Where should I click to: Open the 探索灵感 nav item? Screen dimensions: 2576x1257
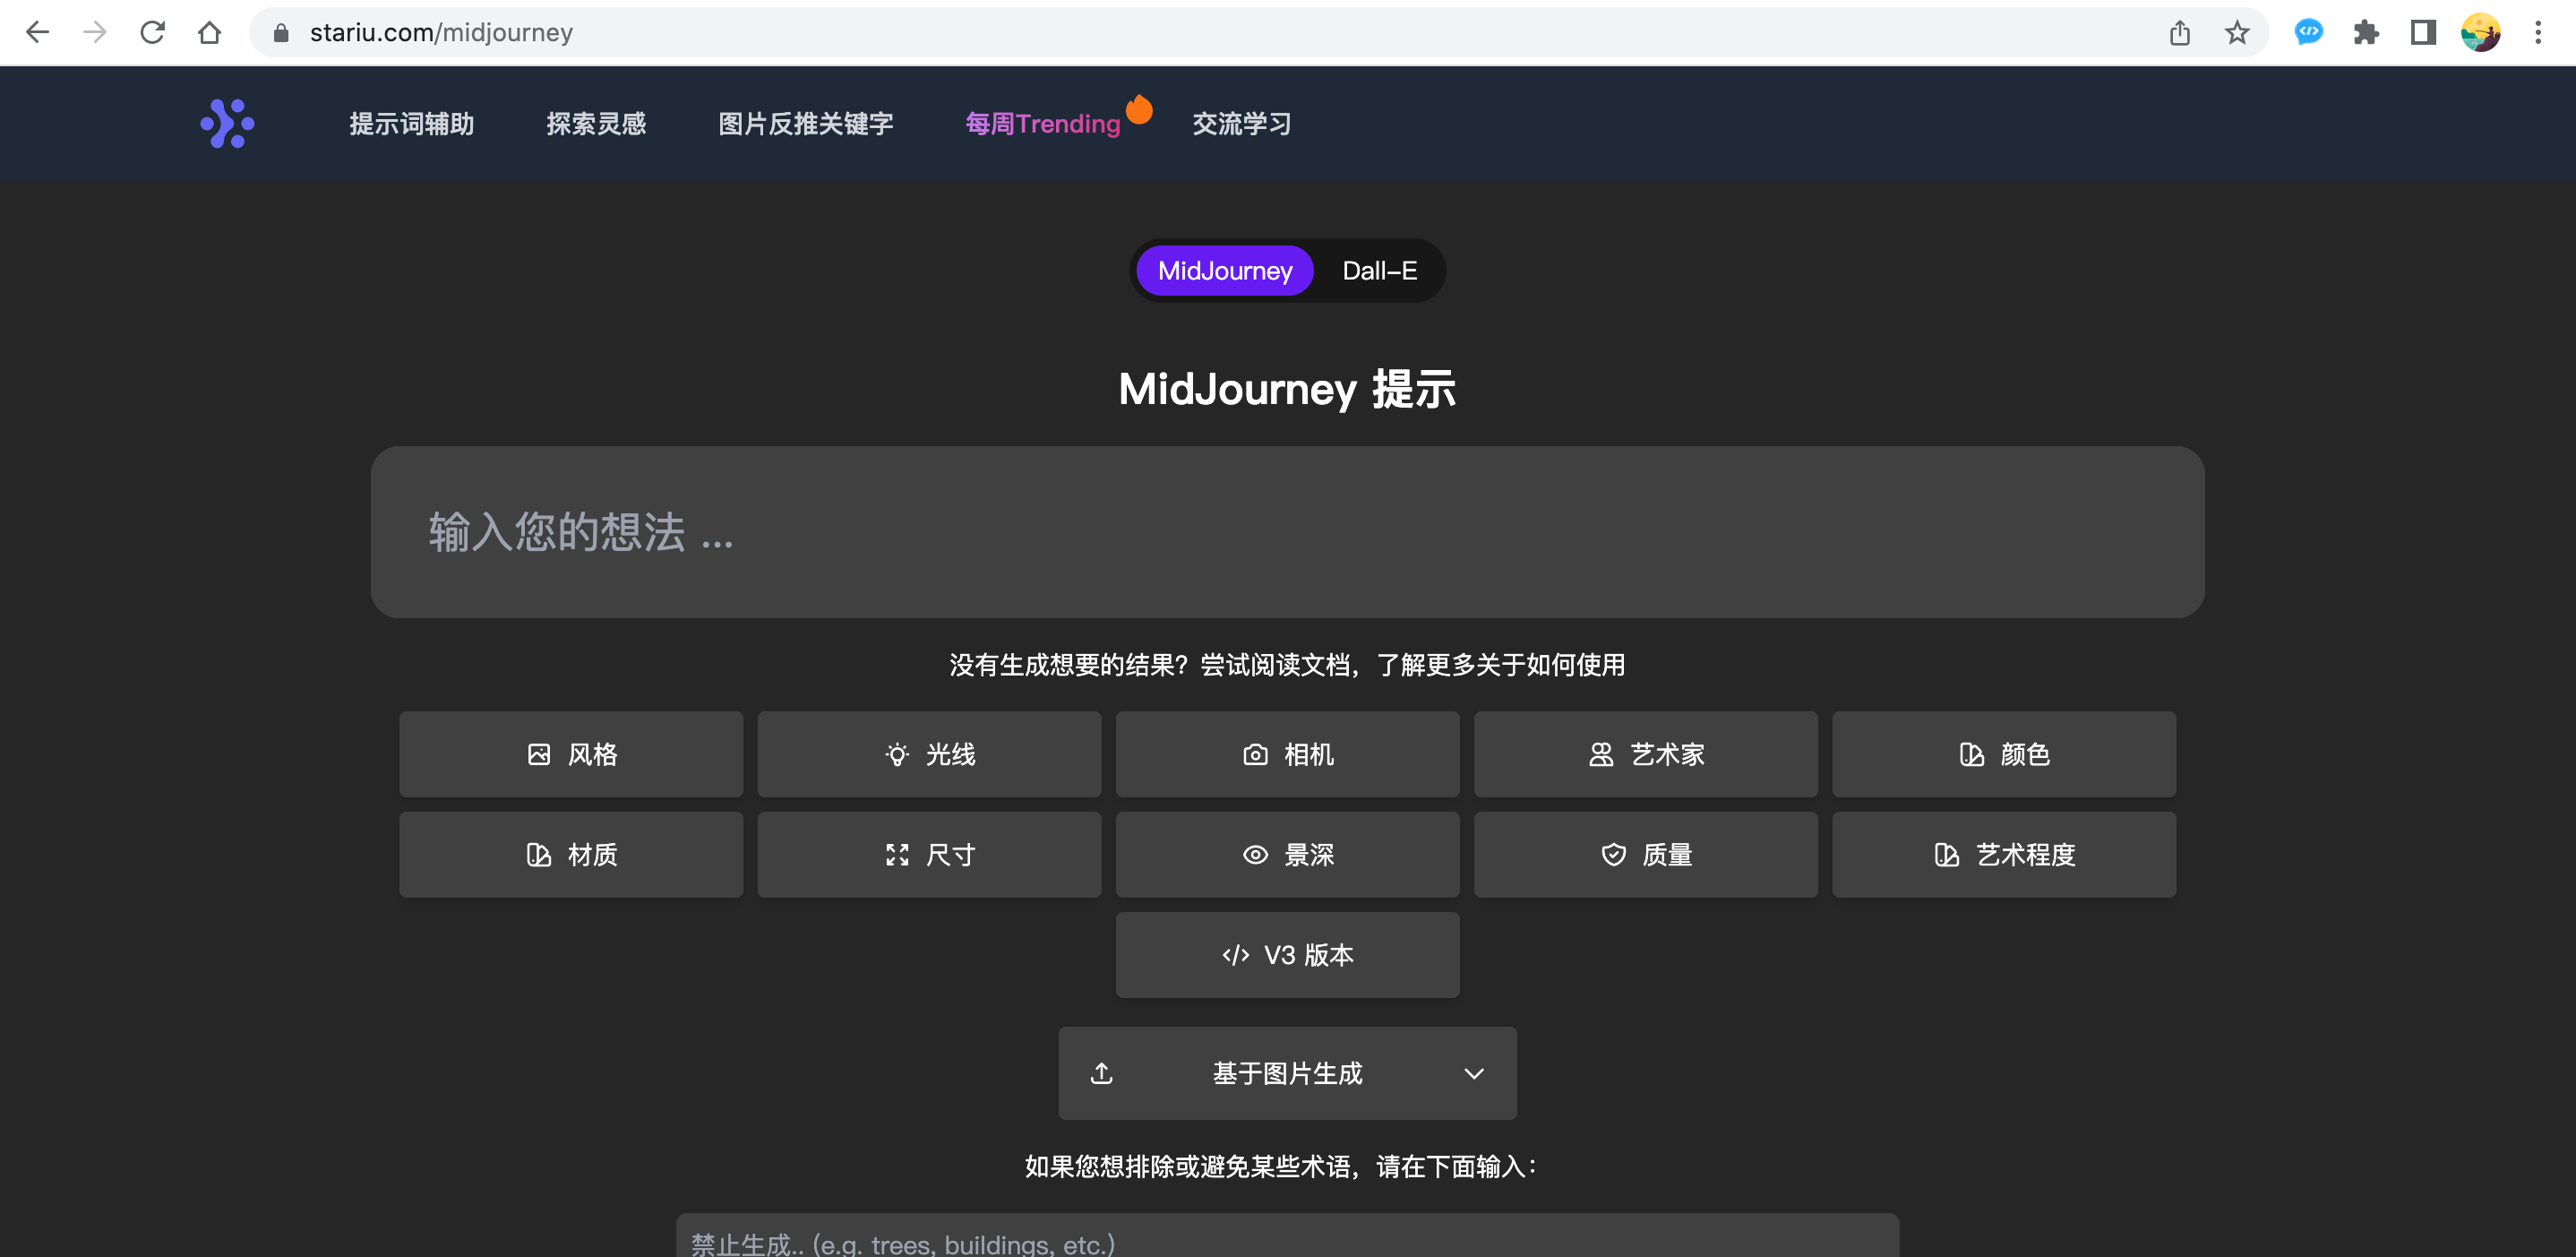point(596,123)
